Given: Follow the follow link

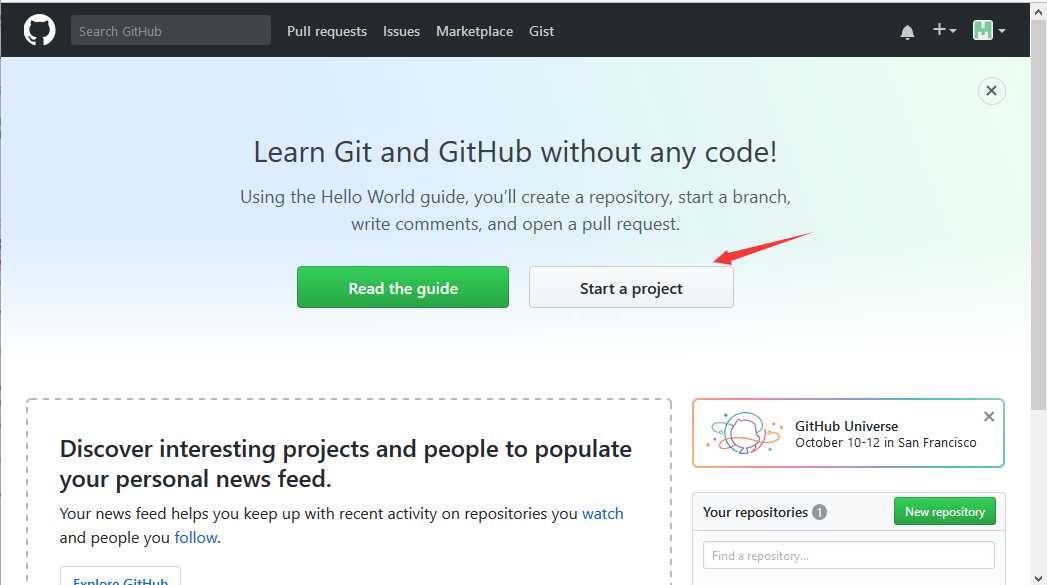Looking at the screenshot, I should 196,538.
